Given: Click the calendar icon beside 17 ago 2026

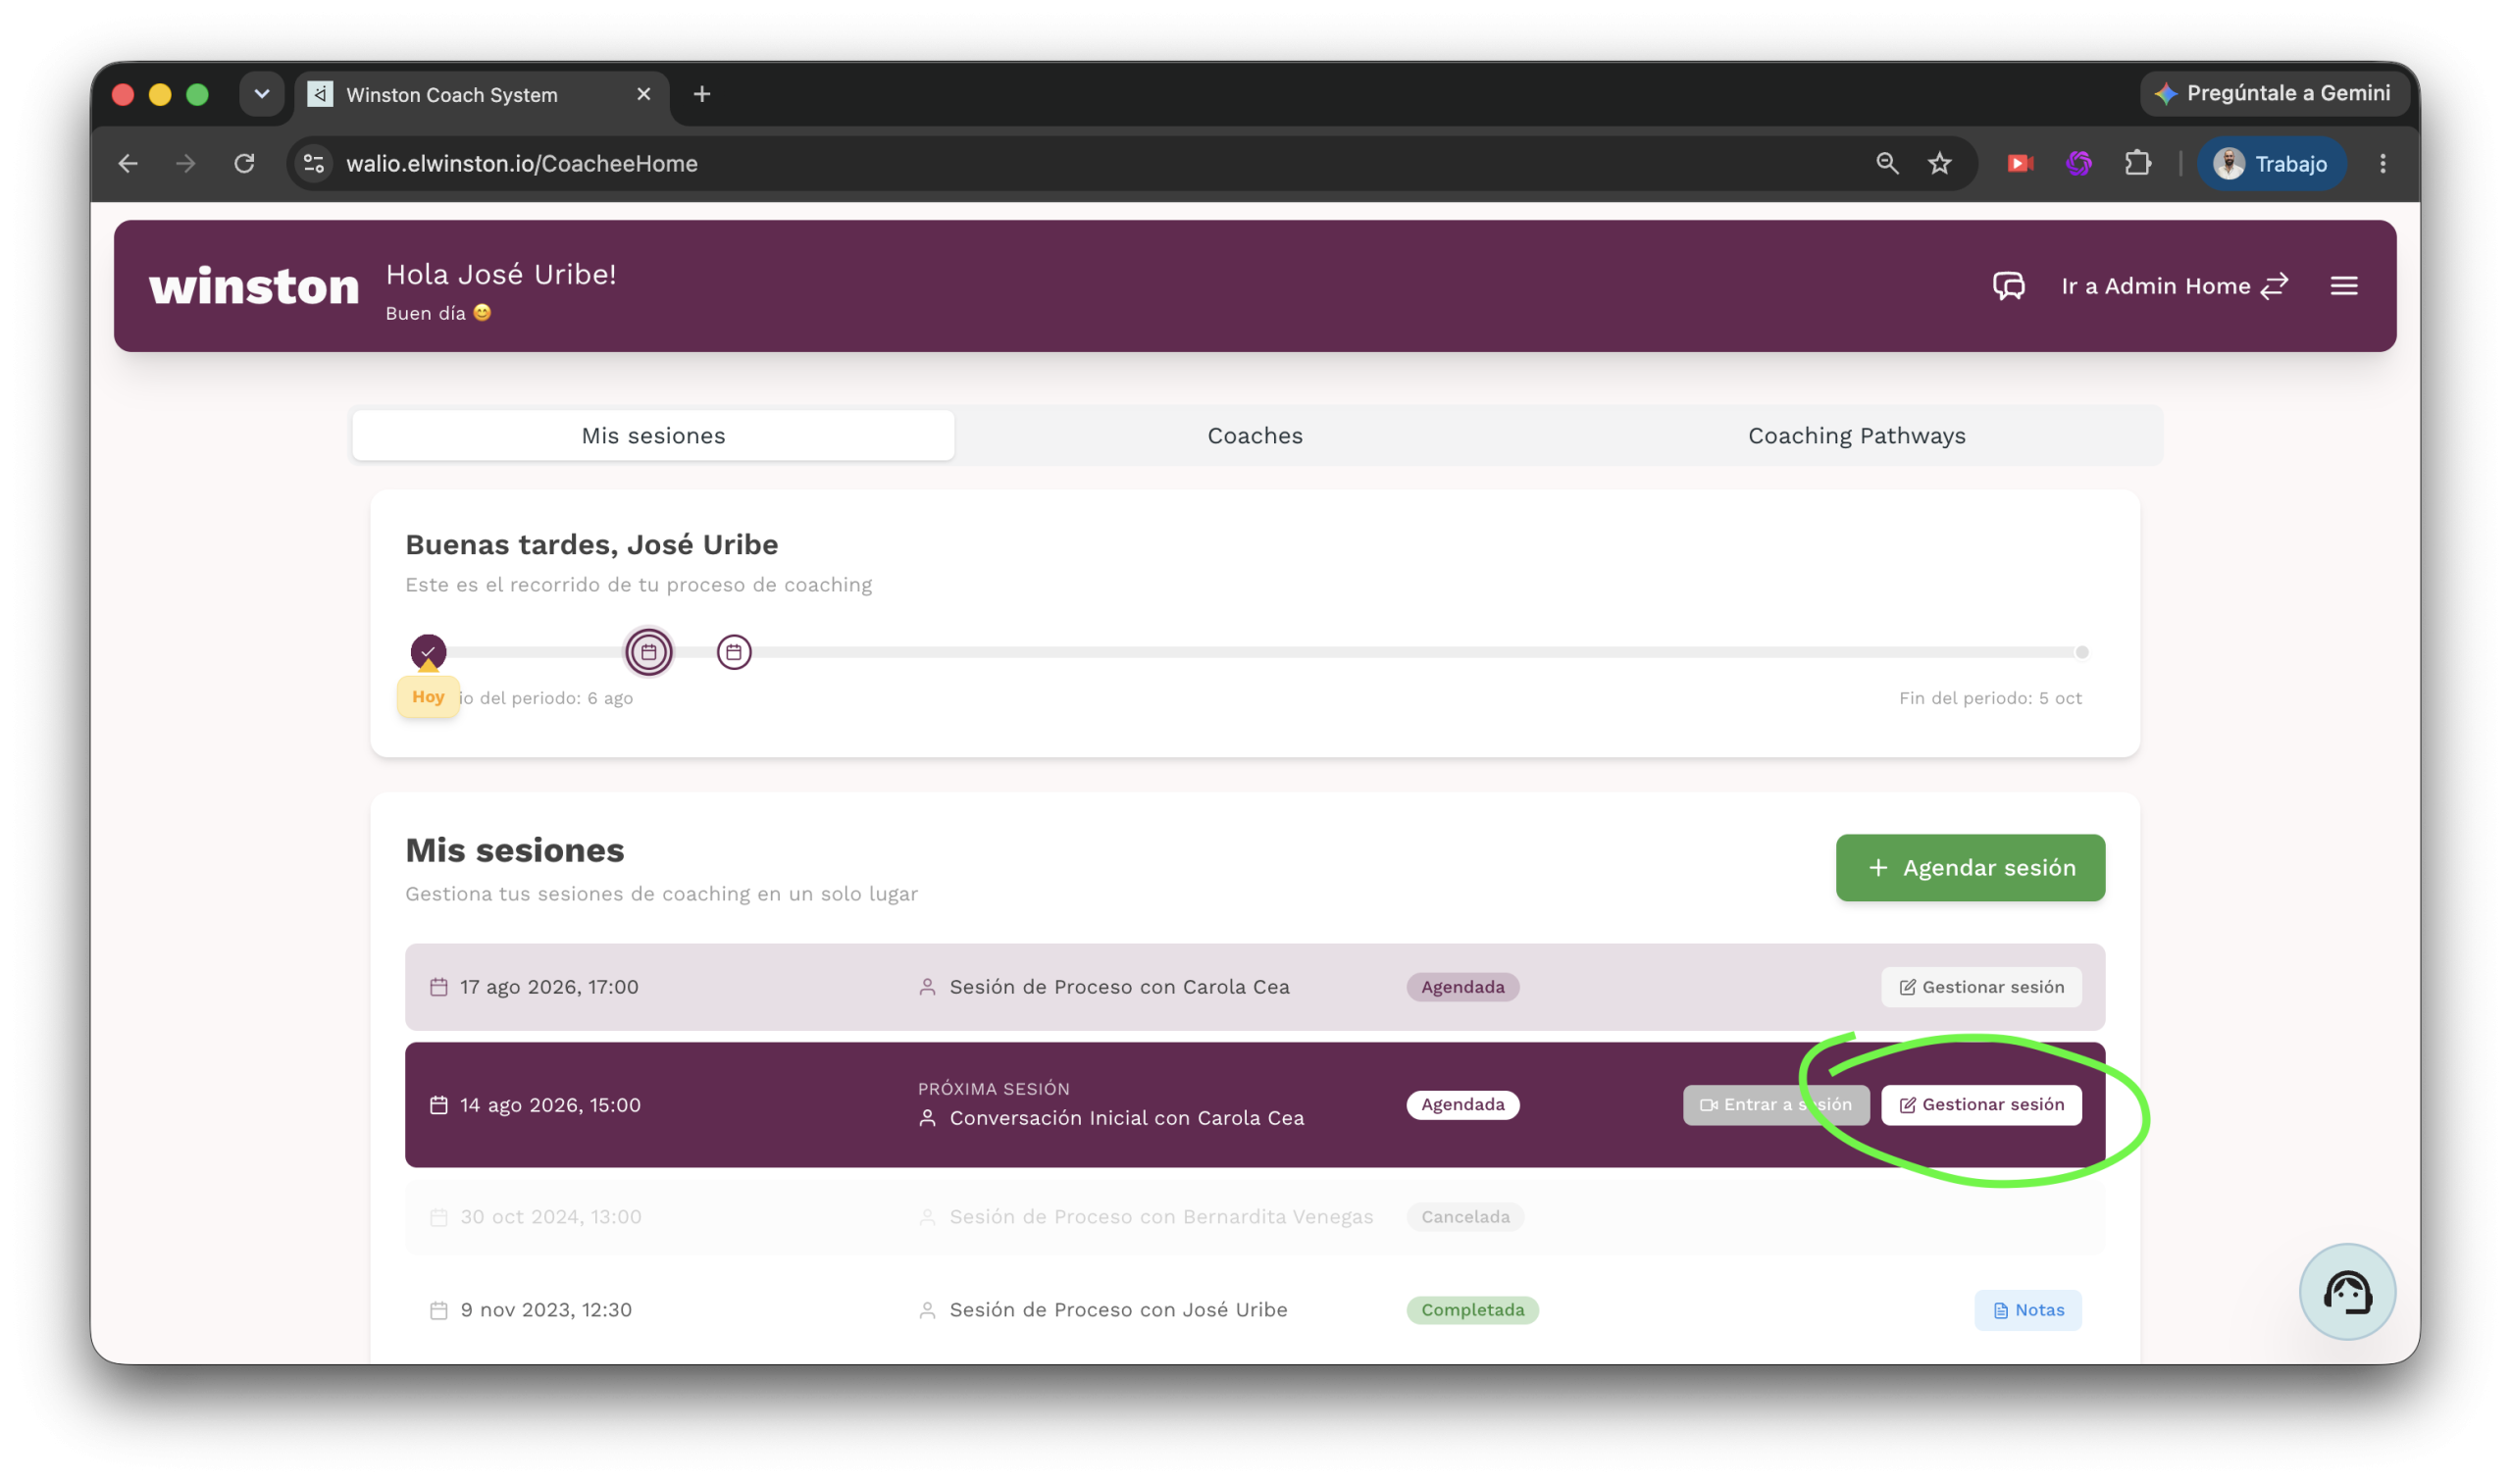Looking at the screenshot, I should [x=438, y=987].
